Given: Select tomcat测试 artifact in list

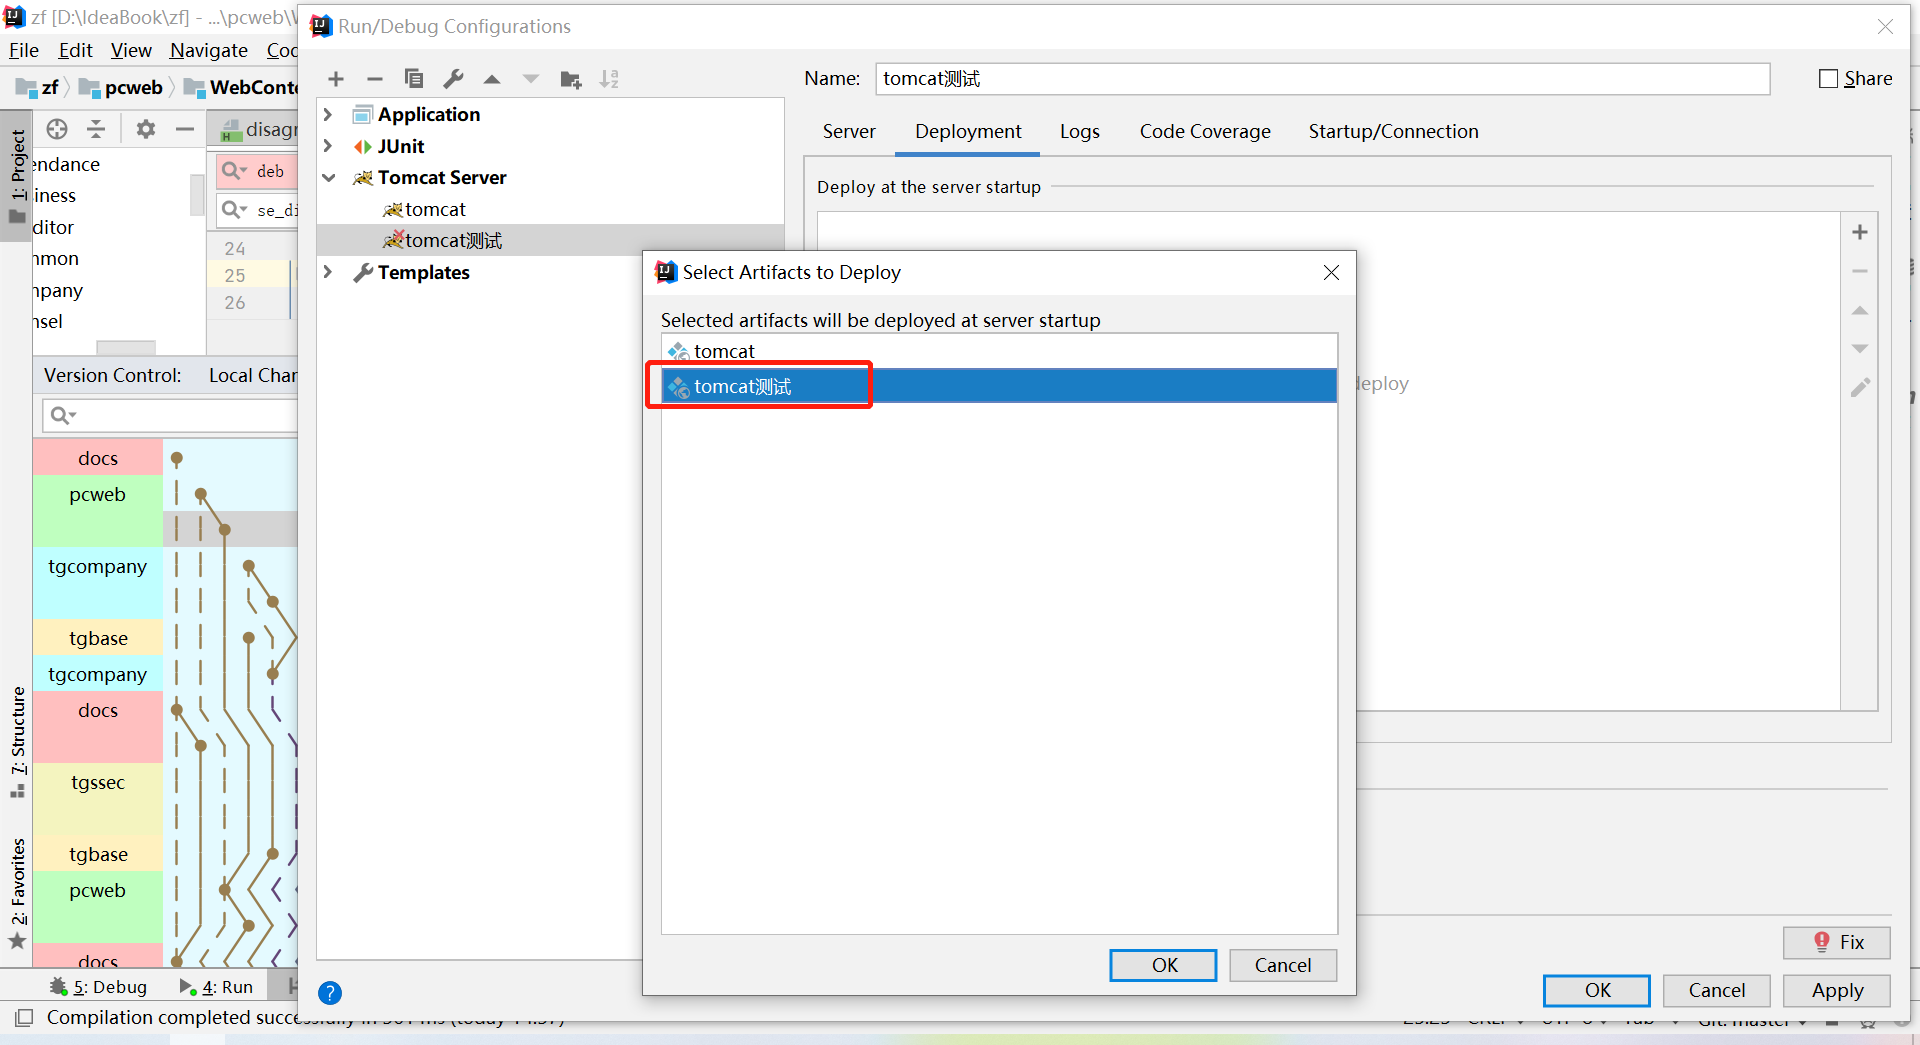Looking at the screenshot, I should [999, 386].
